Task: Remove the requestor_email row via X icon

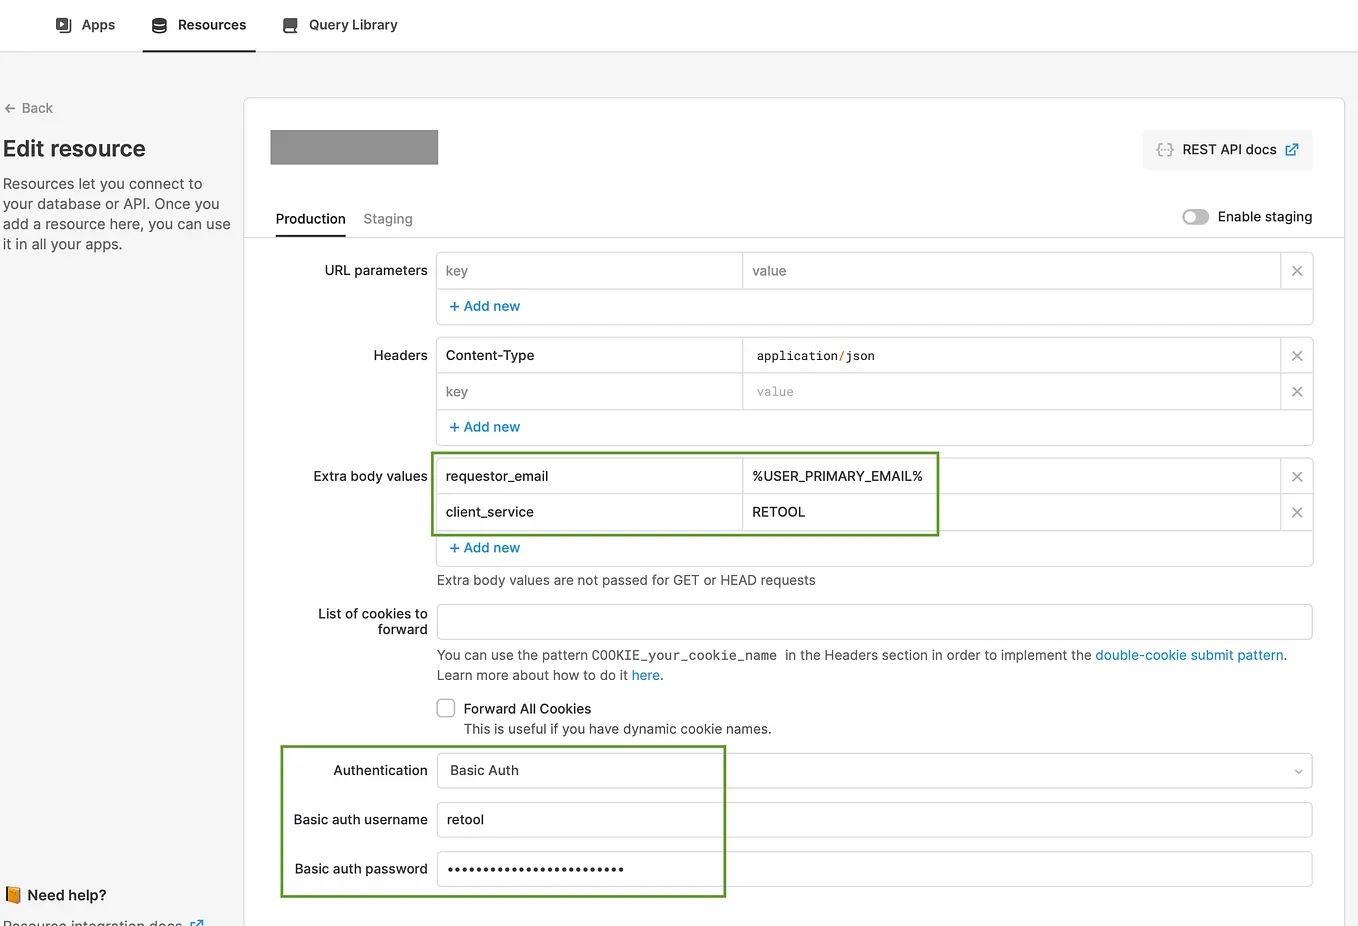Action: [x=1296, y=476]
